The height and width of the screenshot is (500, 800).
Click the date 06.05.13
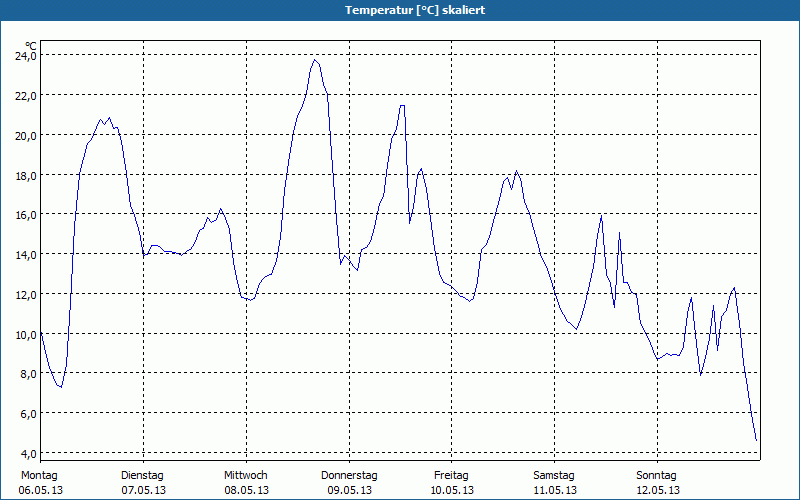(41, 490)
